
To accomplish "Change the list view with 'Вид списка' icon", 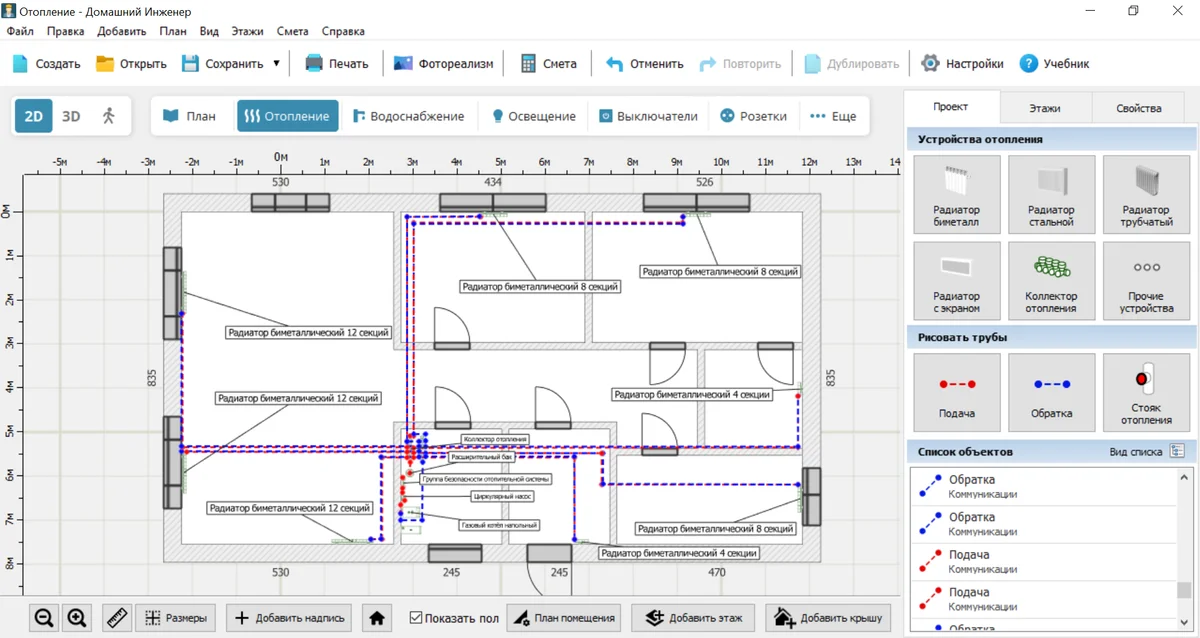I will pos(1177,452).
